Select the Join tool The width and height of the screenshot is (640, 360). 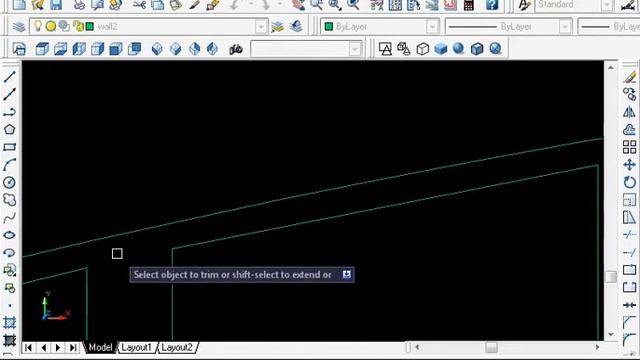(630, 305)
